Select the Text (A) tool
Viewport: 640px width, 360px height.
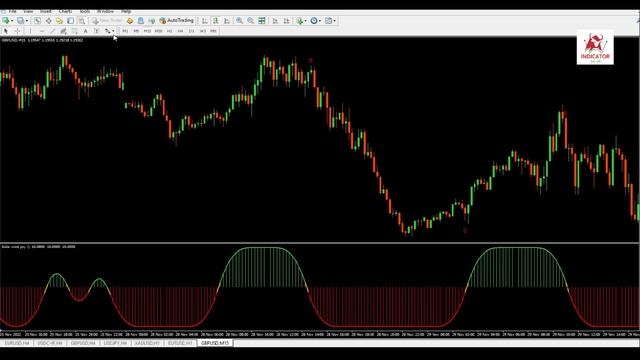click(85, 31)
